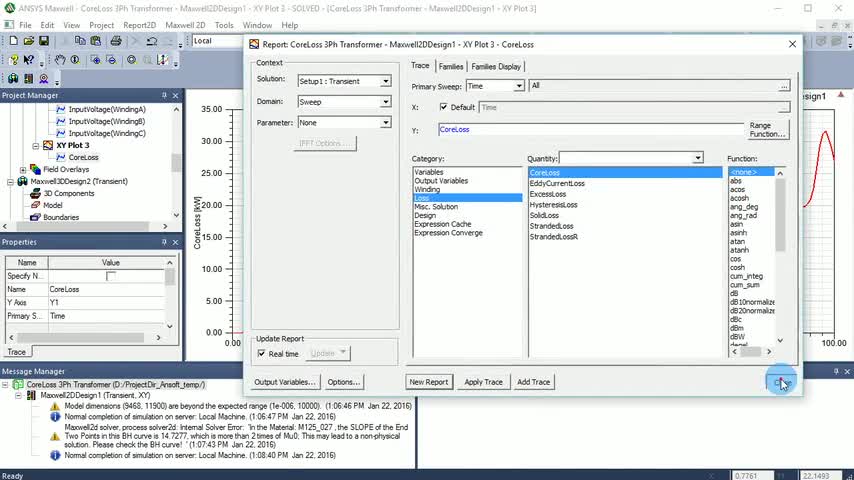Collapse Maxwell3DDesign2 (Transient) node
The width and height of the screenshot is (854, 480).
10,181
